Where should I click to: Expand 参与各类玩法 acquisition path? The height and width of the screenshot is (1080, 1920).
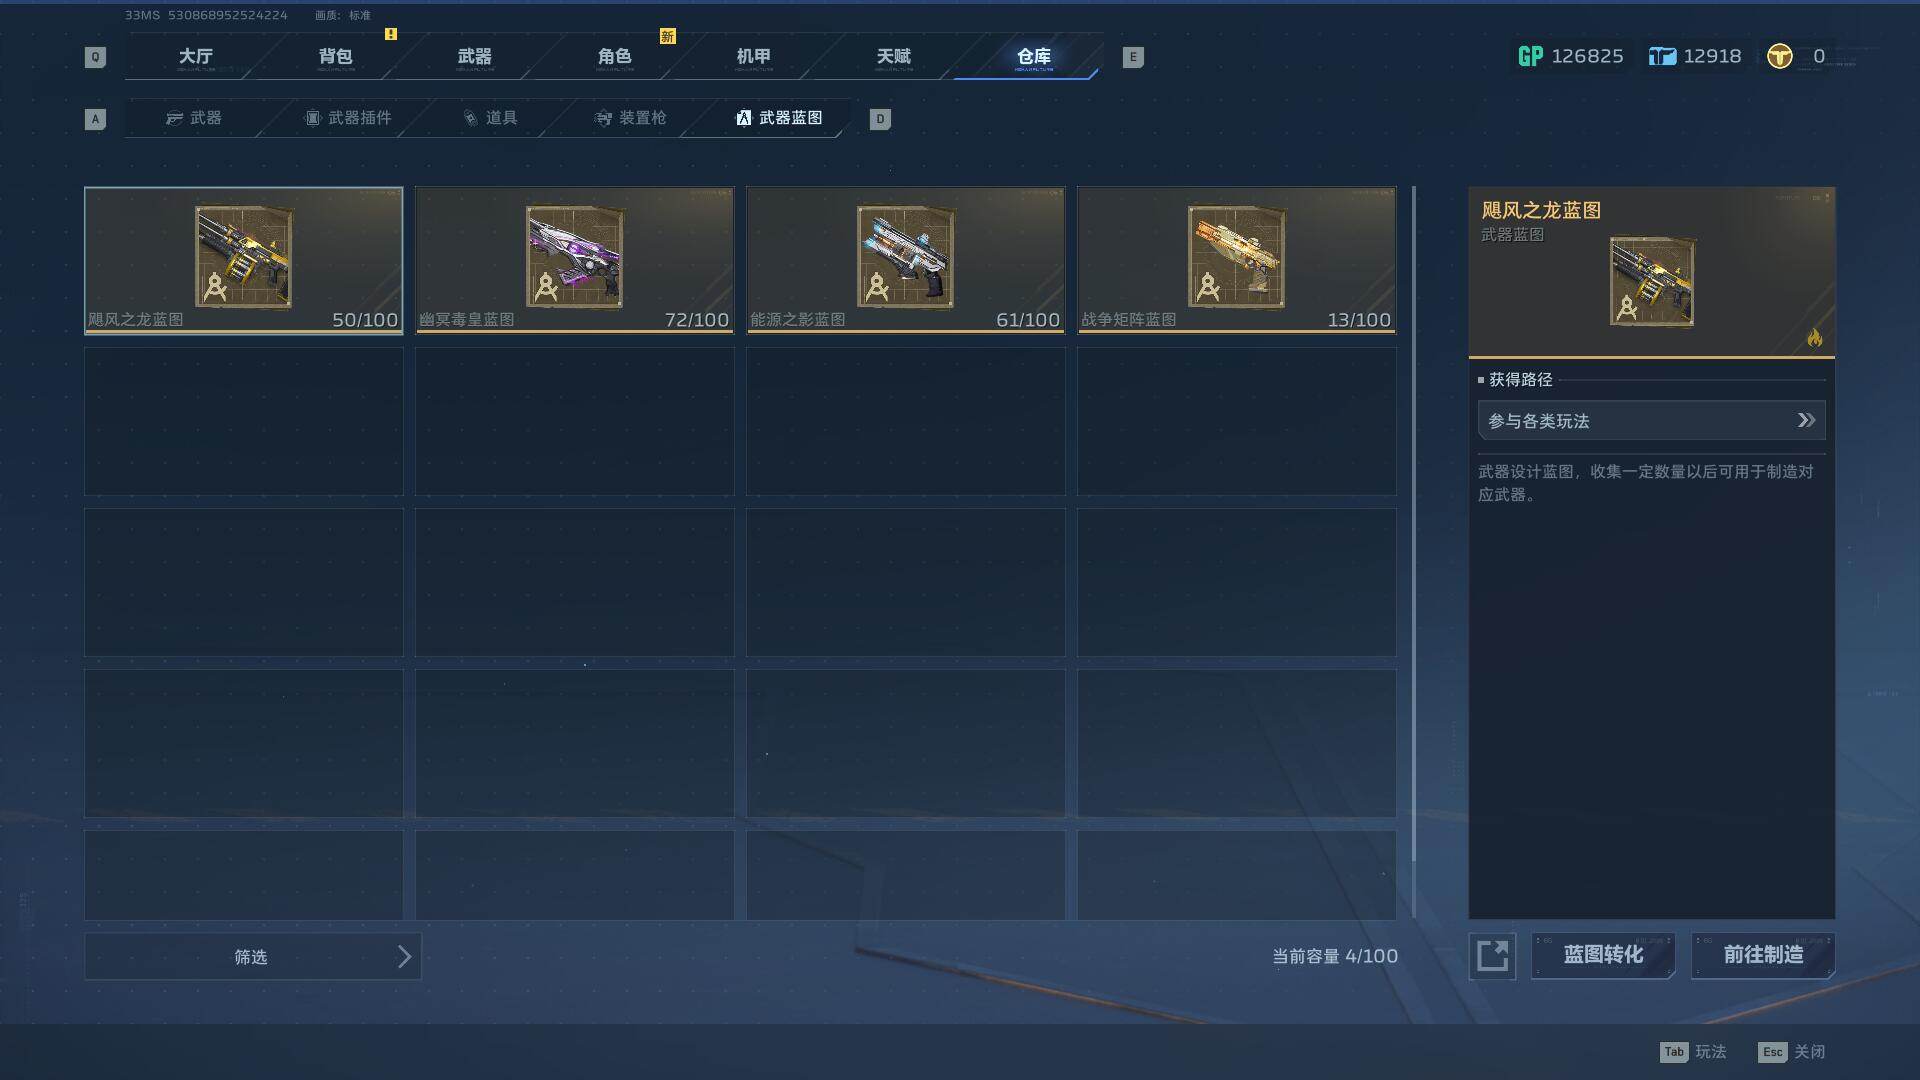click(1651, 421)
